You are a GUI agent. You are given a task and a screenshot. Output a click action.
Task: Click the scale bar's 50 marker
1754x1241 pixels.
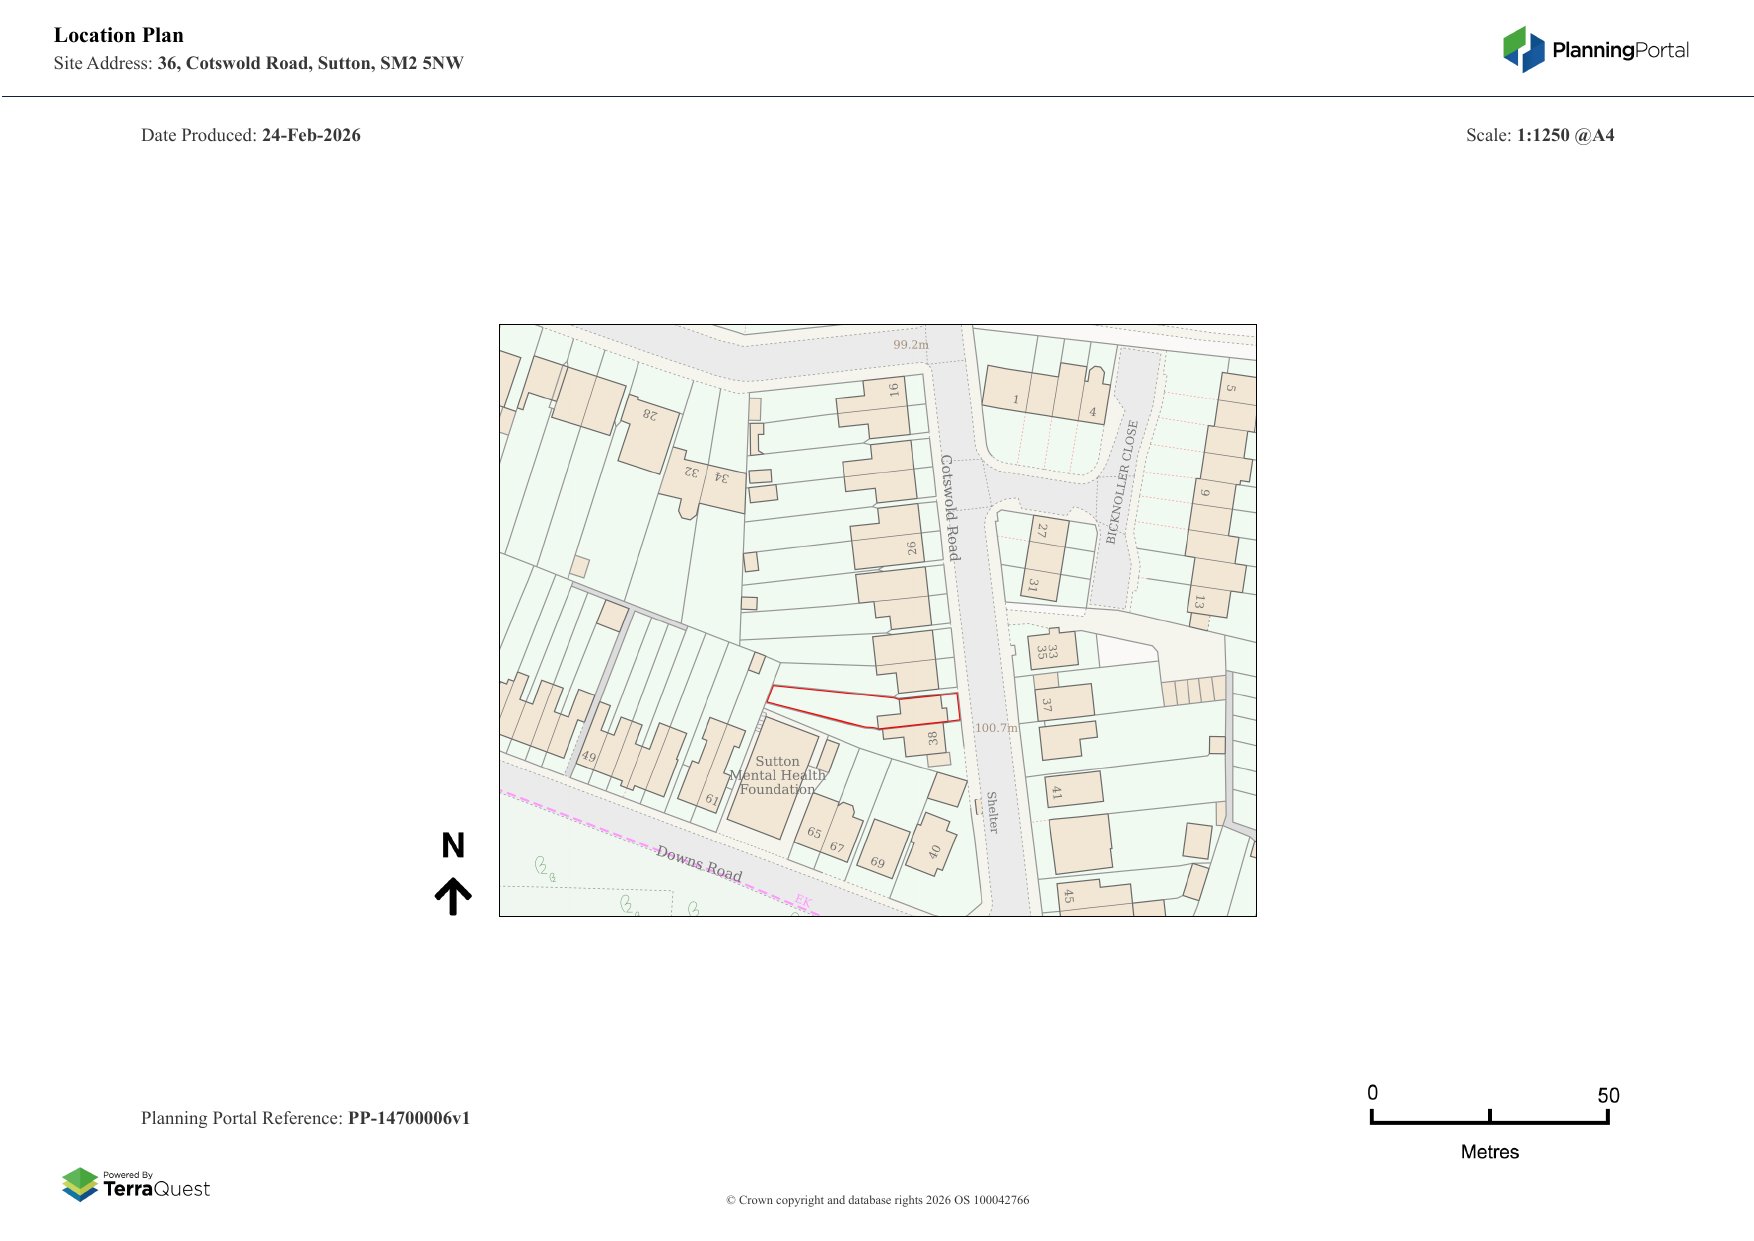(x=1607, y=1095)
